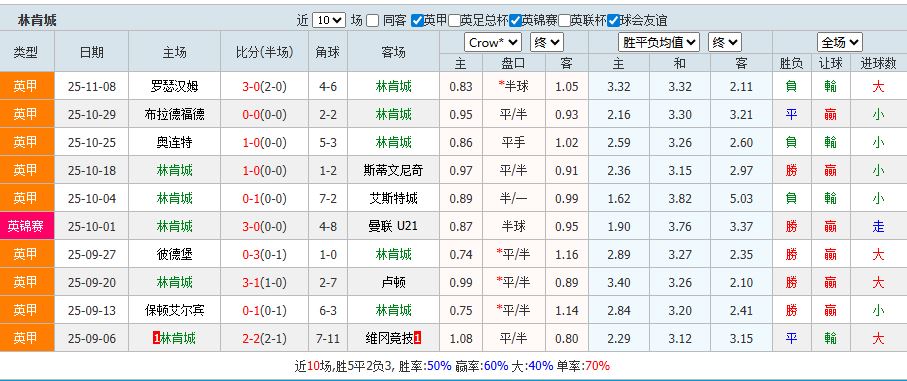Screen dimensions: 907x381
Task: Click corner count 7-11
Action: tap(328, 338)
